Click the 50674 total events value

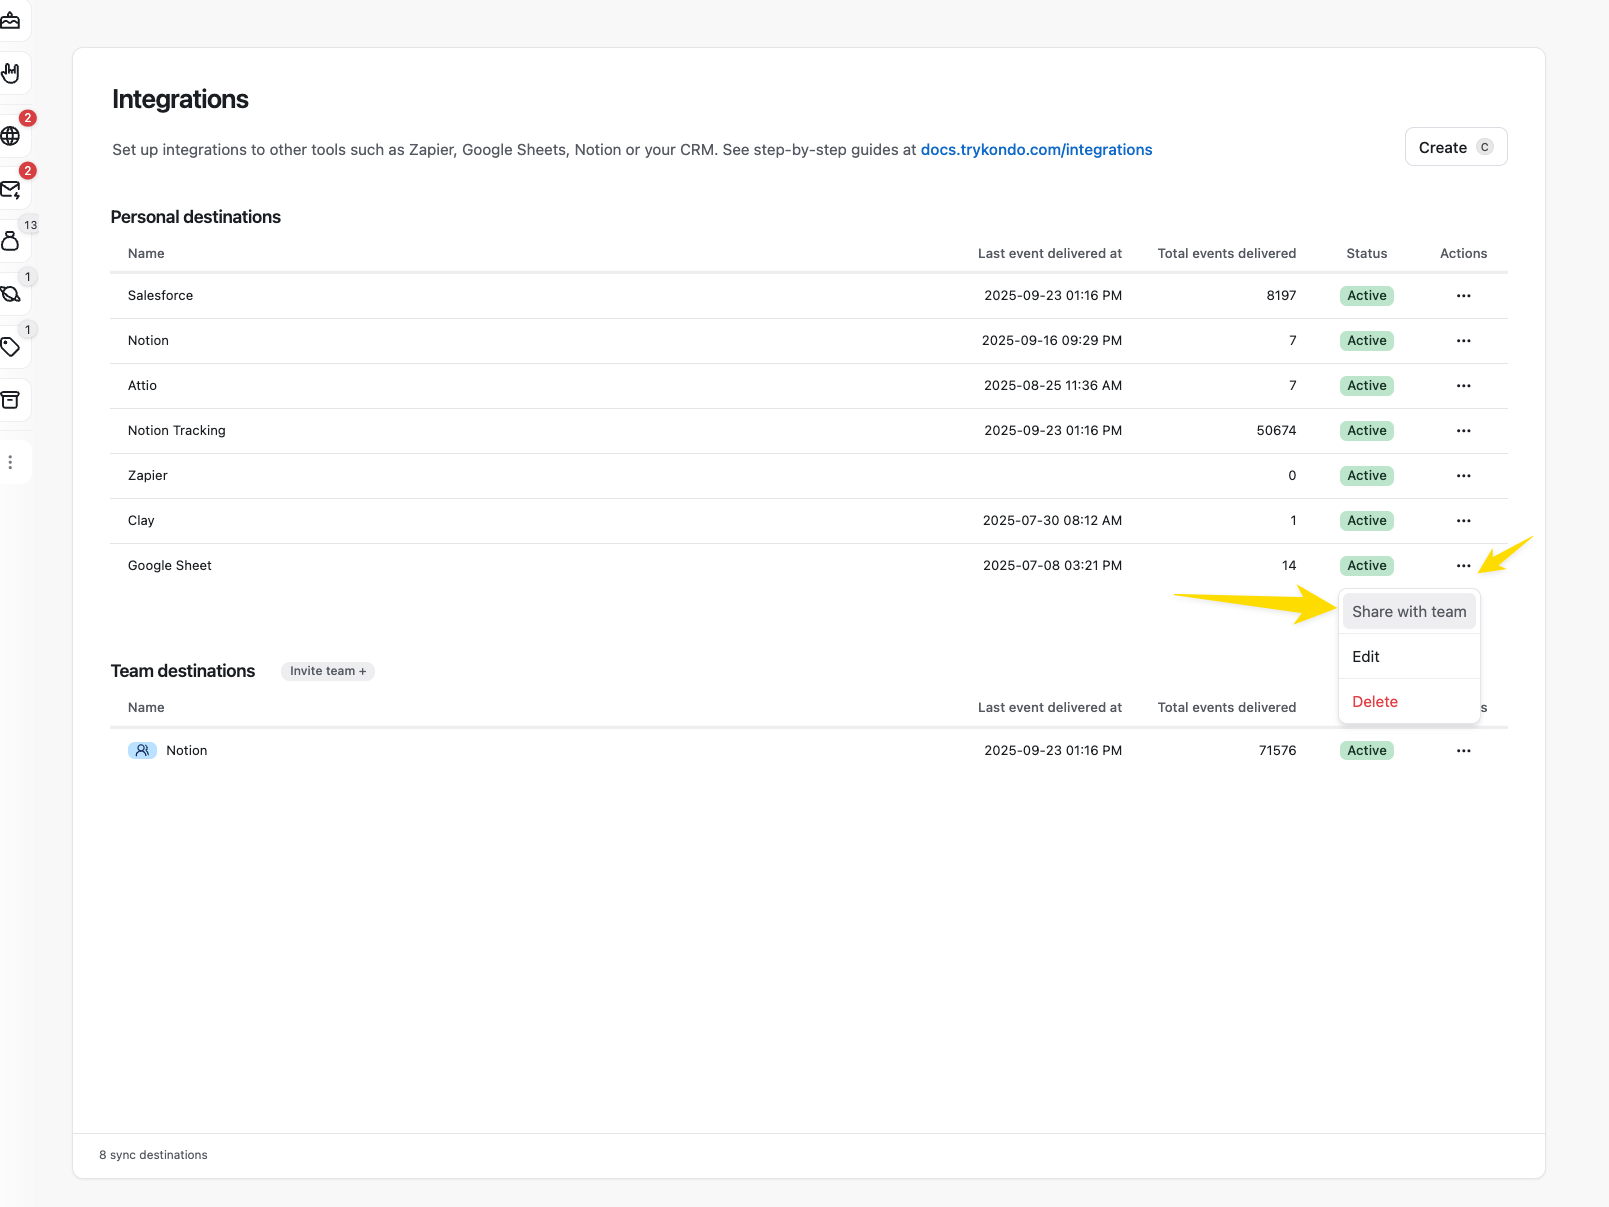1276,431
